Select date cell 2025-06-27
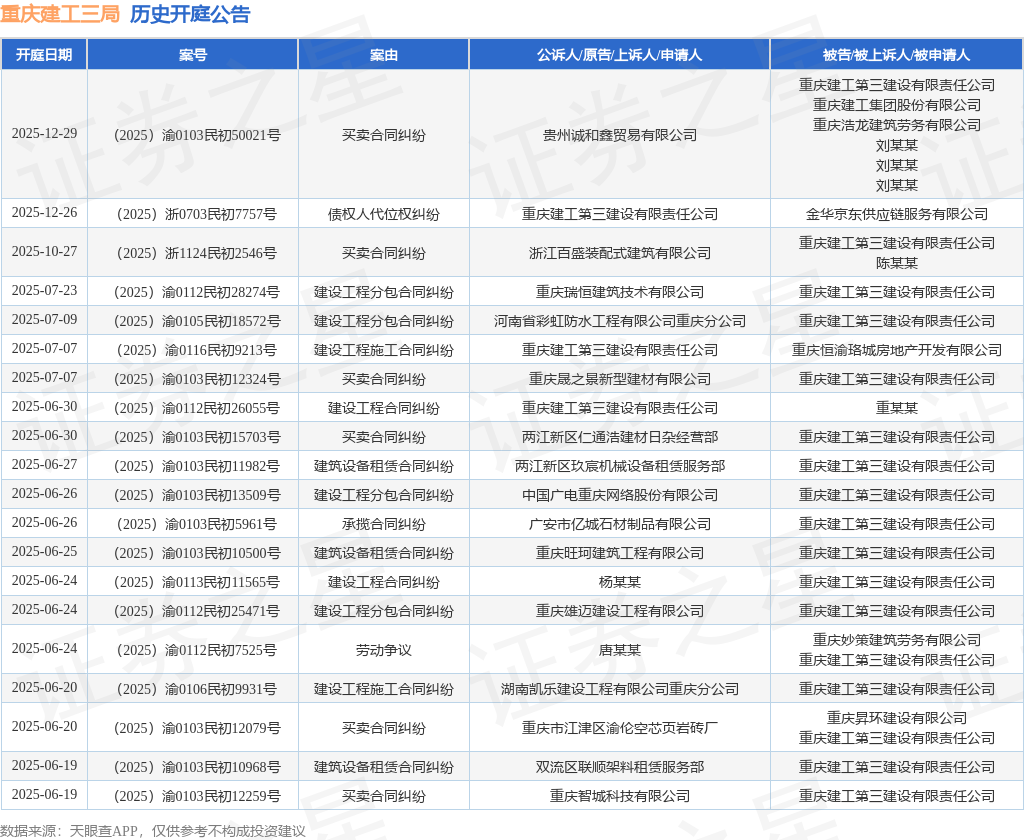 [x=44, y=464]
